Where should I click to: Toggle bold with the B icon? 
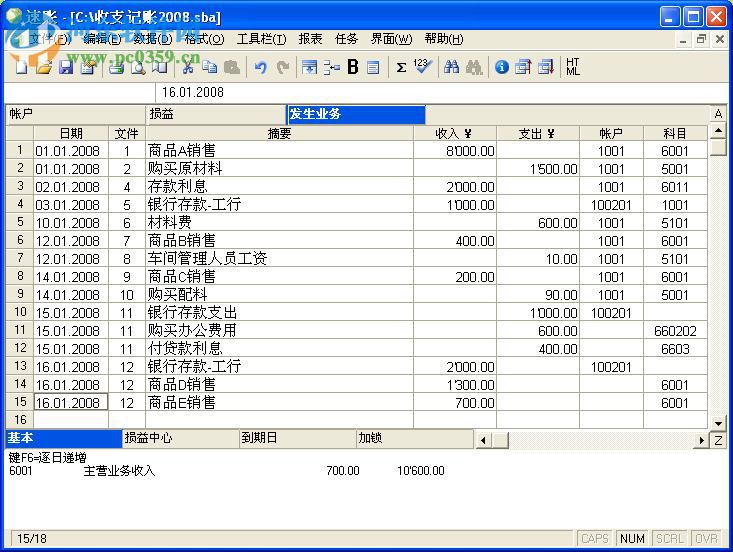click(x=353, y=67)
